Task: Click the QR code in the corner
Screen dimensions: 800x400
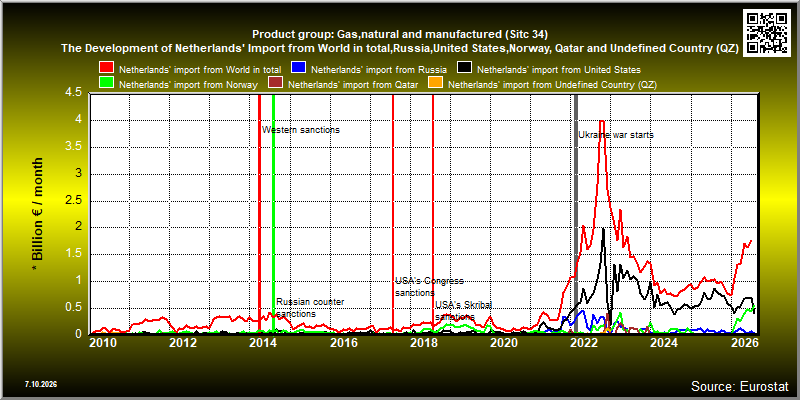Action: [x=767, y=32]
